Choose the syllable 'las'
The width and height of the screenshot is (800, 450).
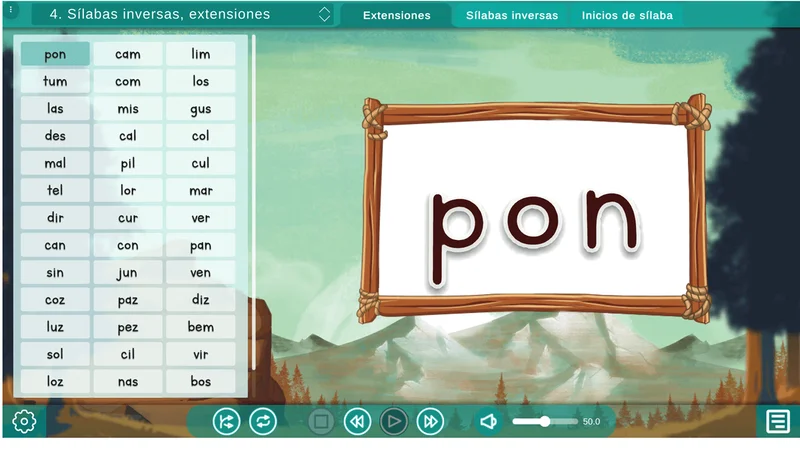click(x=55, y=109)
